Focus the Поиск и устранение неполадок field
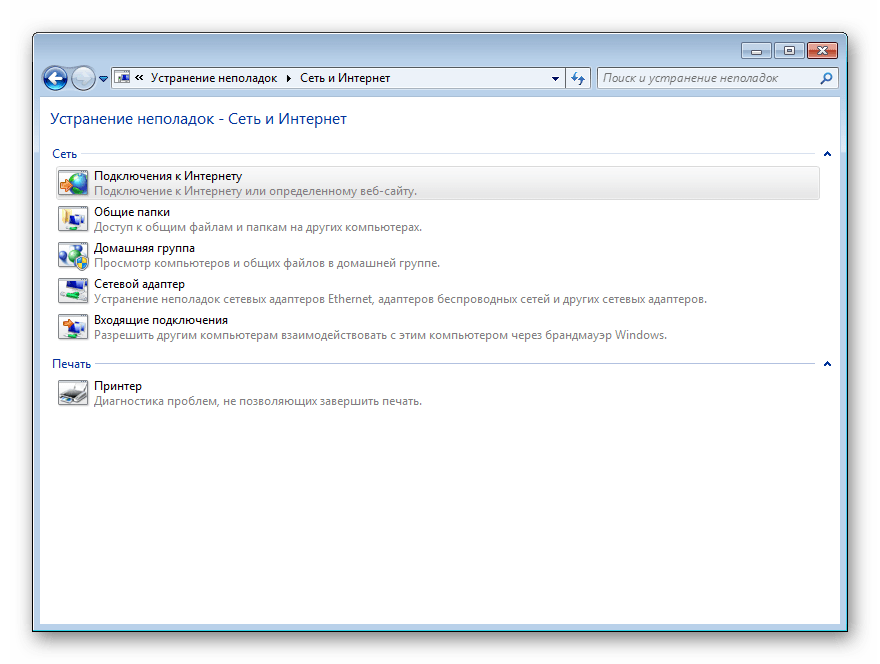Screen dimensions: 880x664 708,78
